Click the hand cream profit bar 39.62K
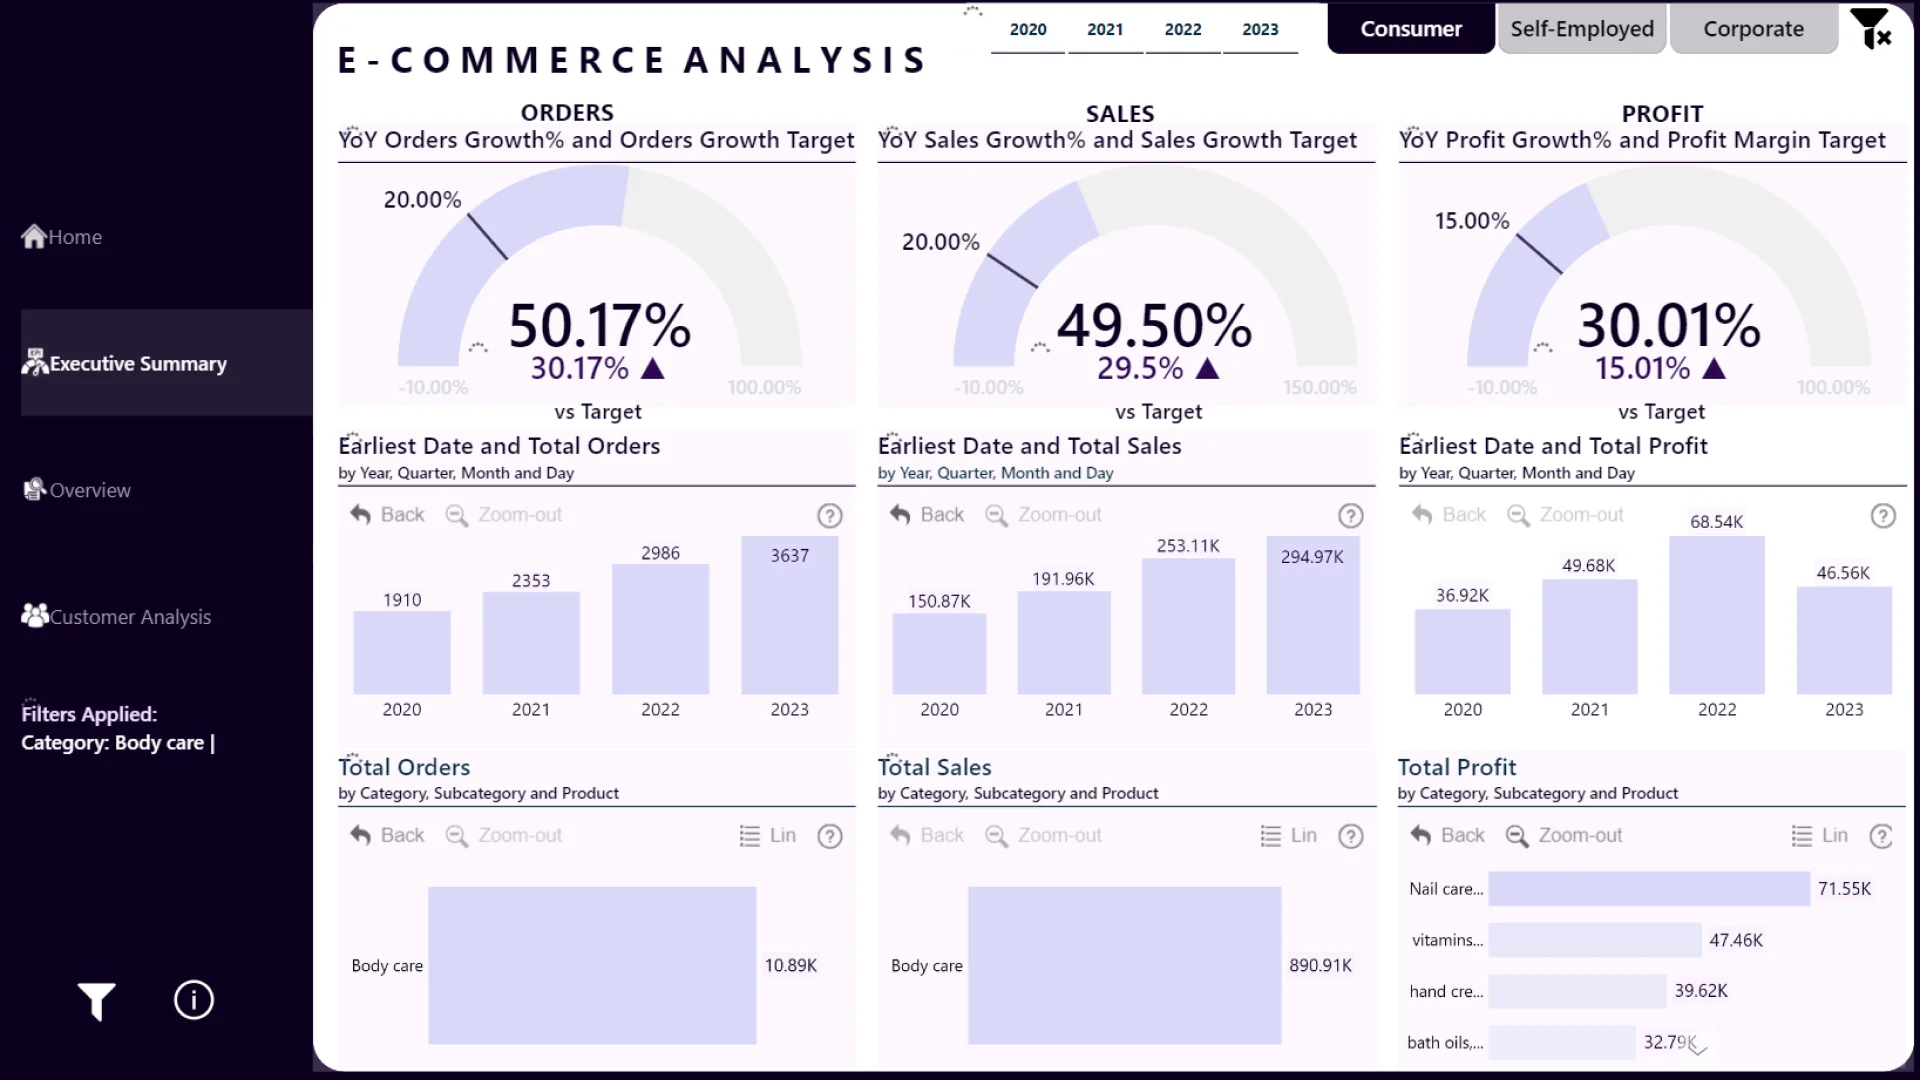 pos(1577,991)
